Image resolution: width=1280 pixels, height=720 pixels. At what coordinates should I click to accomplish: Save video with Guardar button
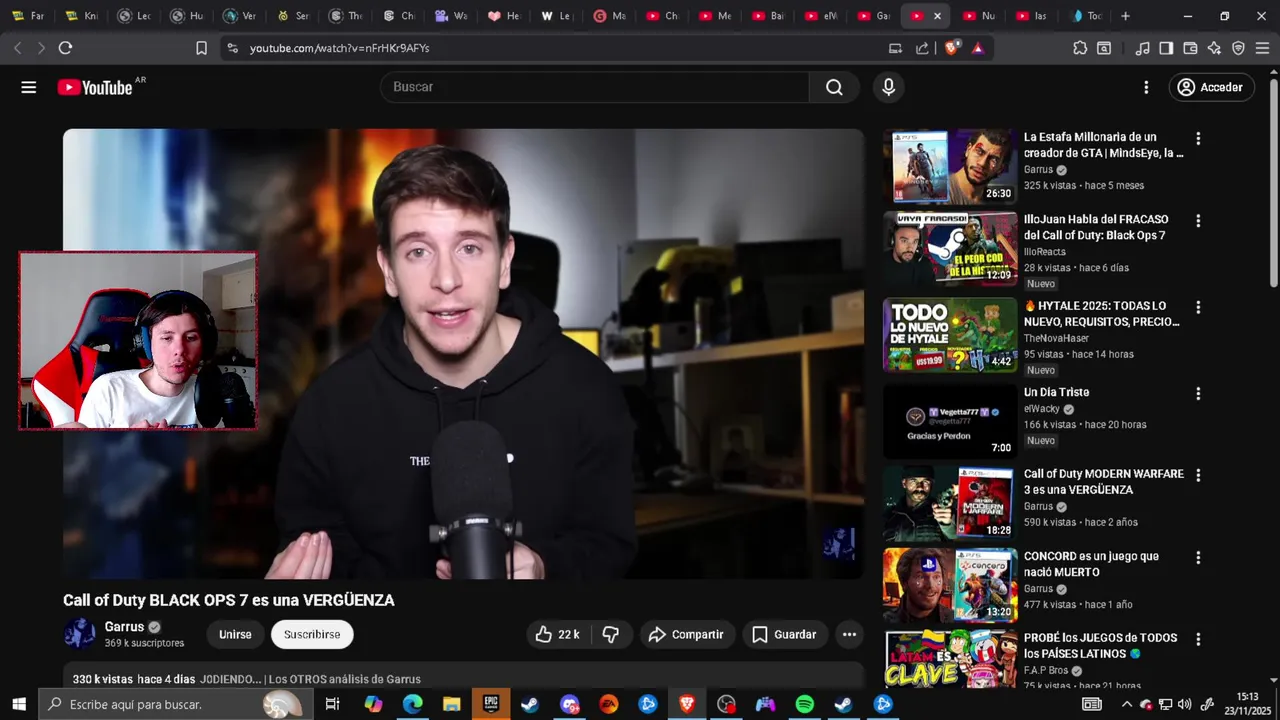point(785,634)
